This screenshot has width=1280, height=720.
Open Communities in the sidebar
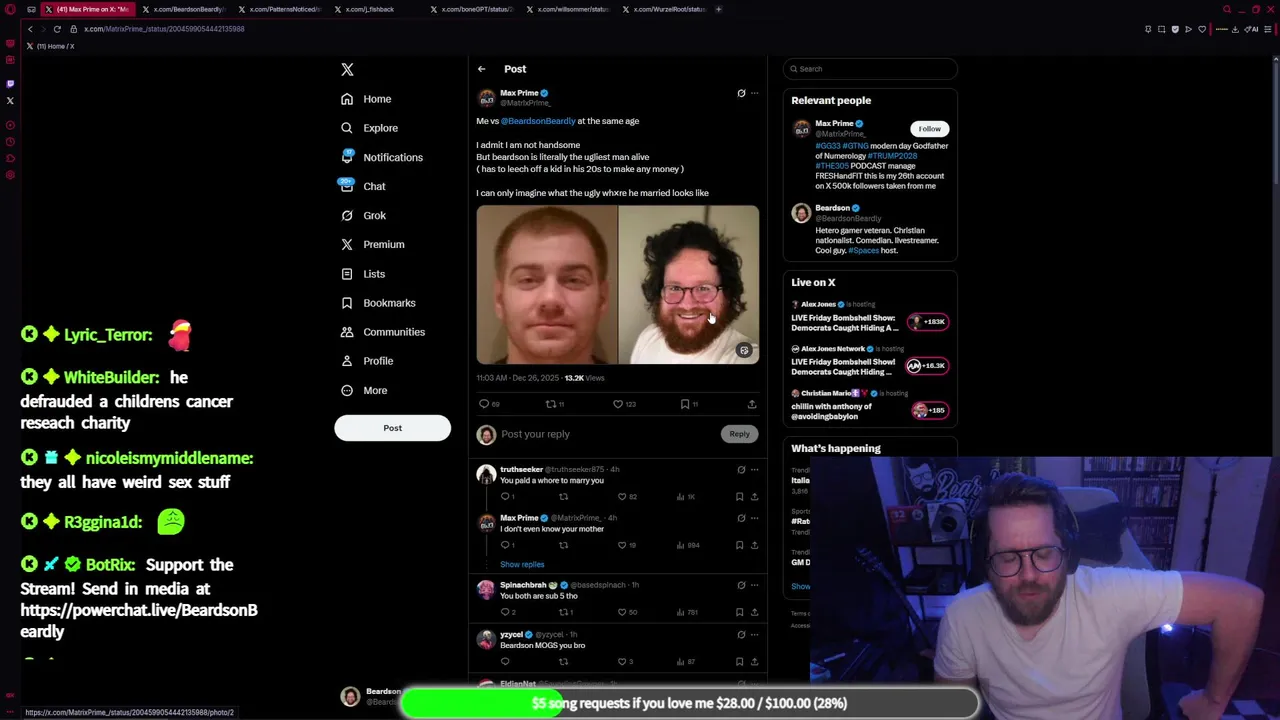[382, 331]
